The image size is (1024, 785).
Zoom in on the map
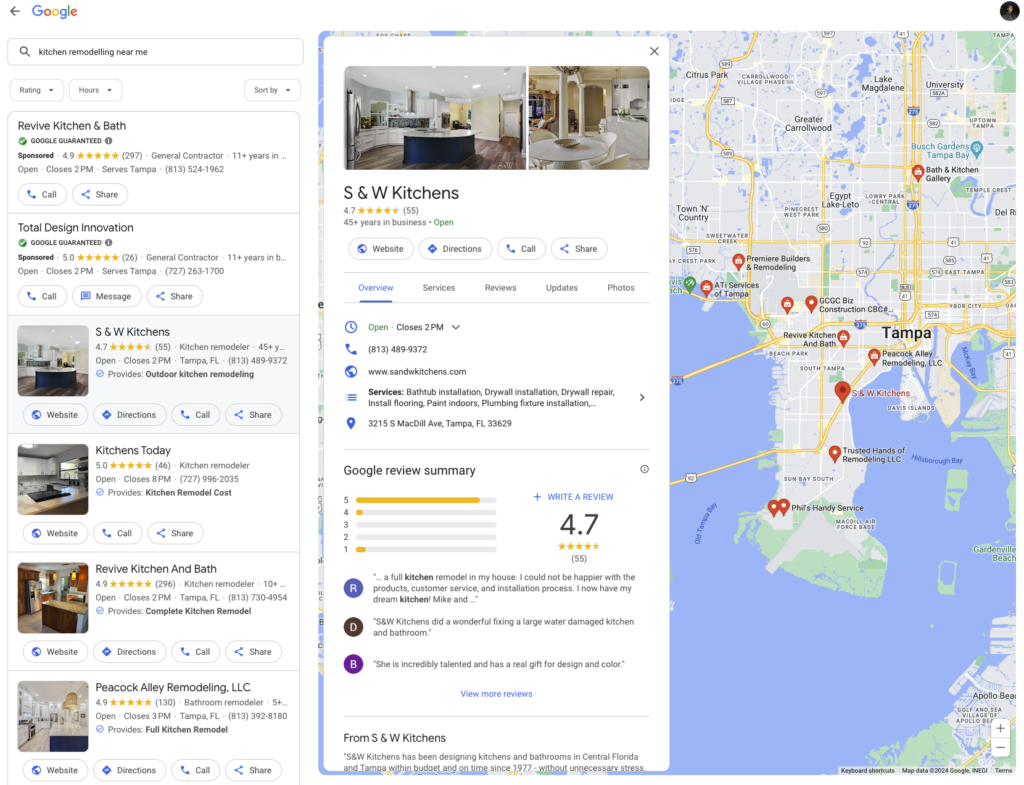(x=1000, y=728)
